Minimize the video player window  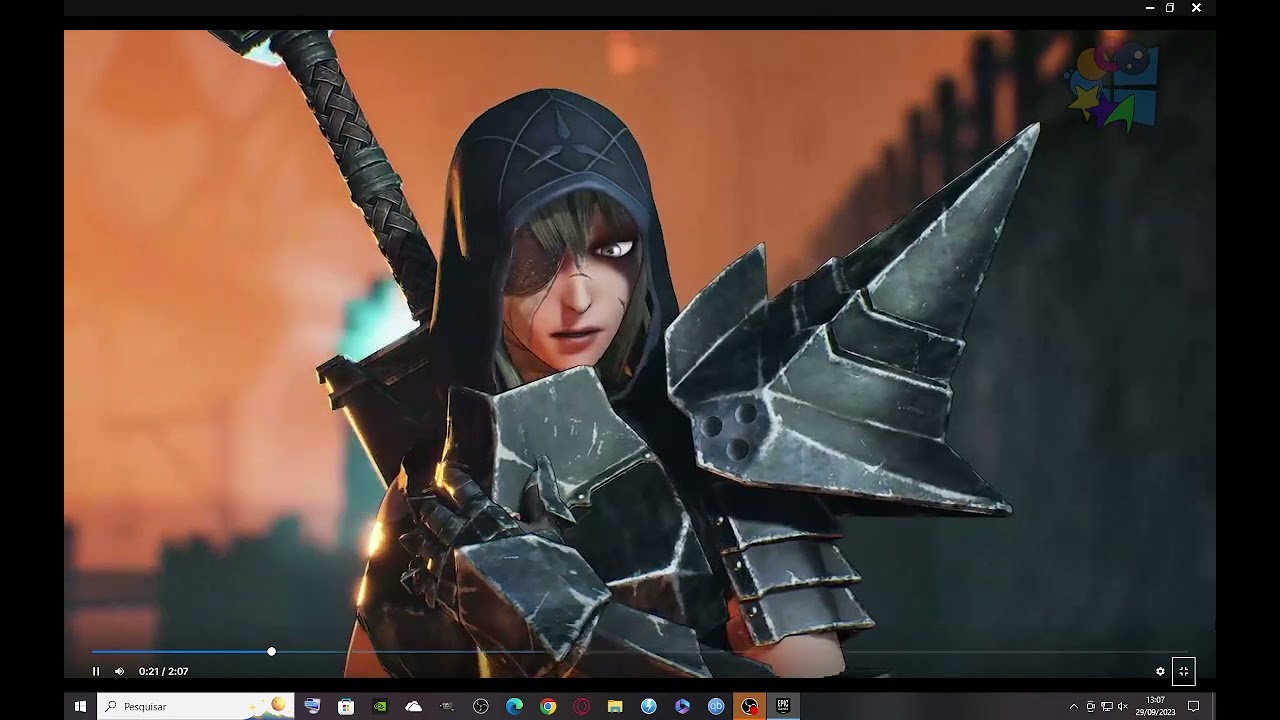point(1150,8)
